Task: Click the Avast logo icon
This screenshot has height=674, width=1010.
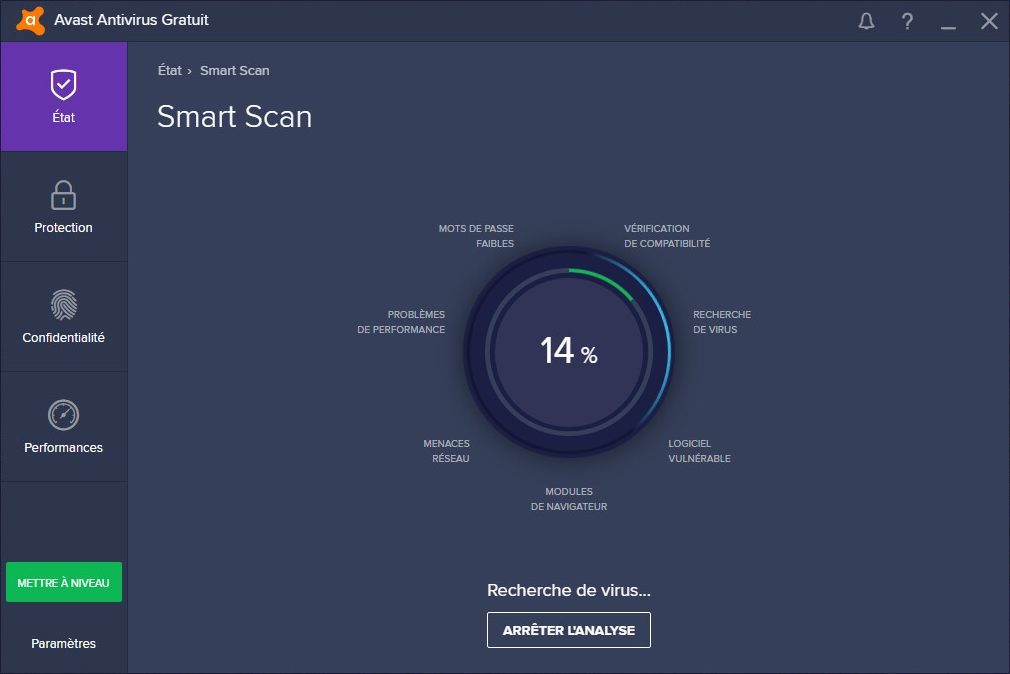Action: (31, 20)
